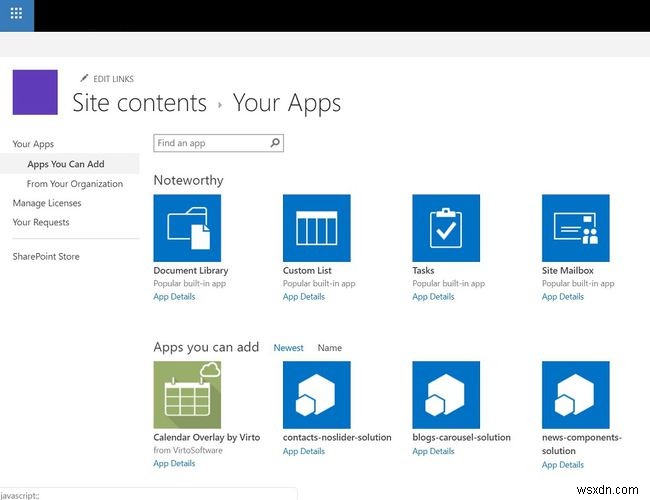Select the Custom List app tile
This screenshot has height=500, width=650.
click(x=317, y=228)
